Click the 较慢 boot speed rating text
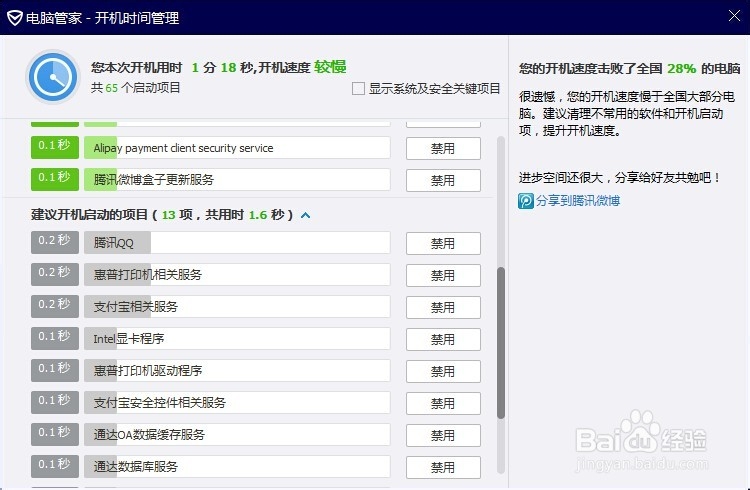The height and width of the screenshot is (490, 750). tap(330, 67)
